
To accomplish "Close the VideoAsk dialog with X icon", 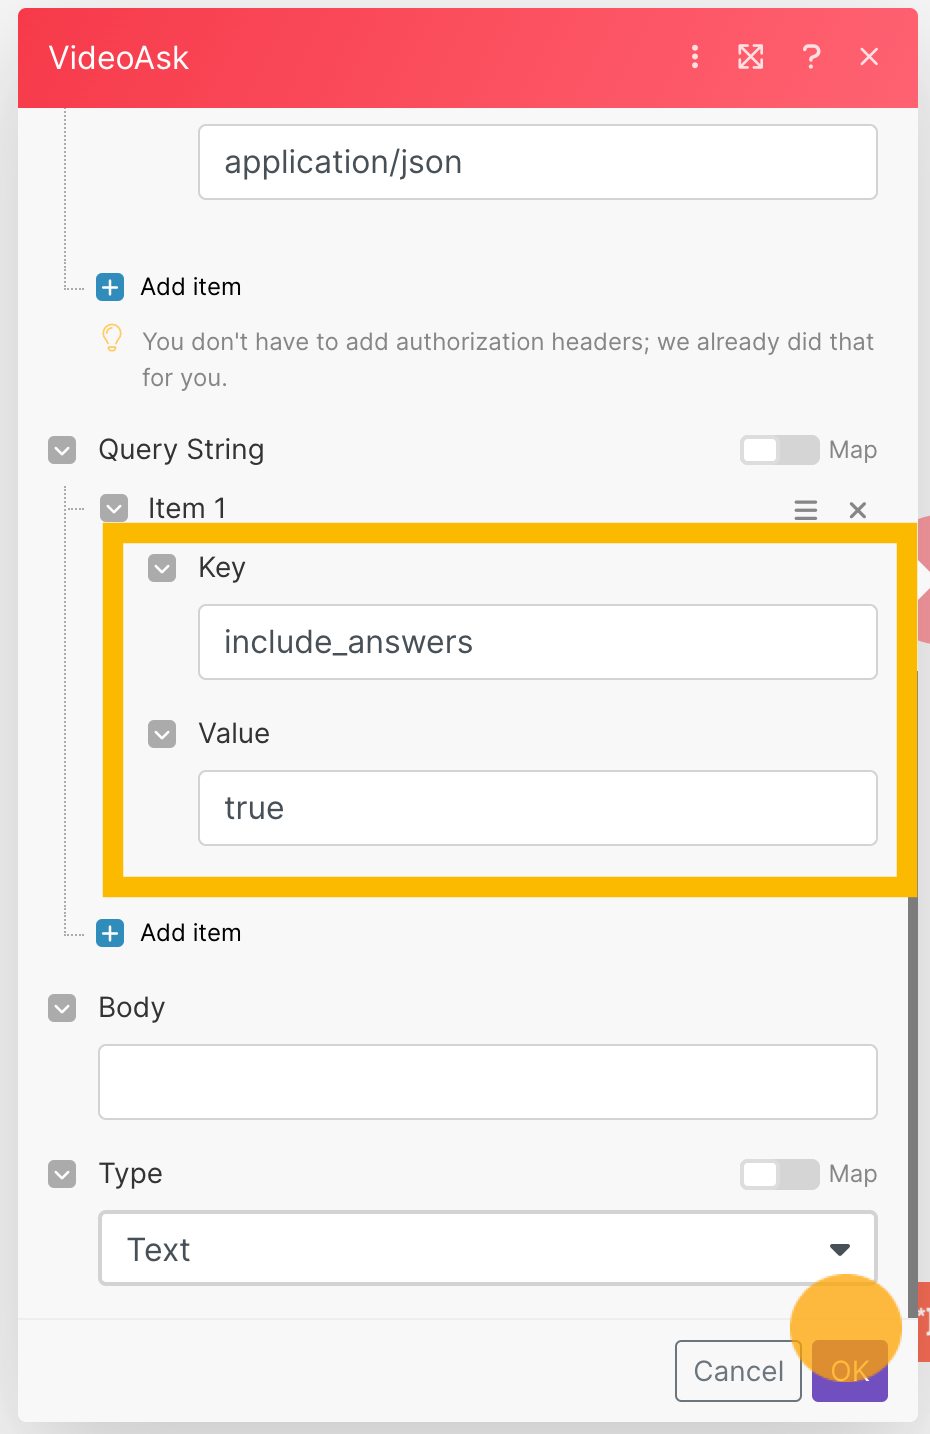I will pyautogui.click(x=869, y=57).
